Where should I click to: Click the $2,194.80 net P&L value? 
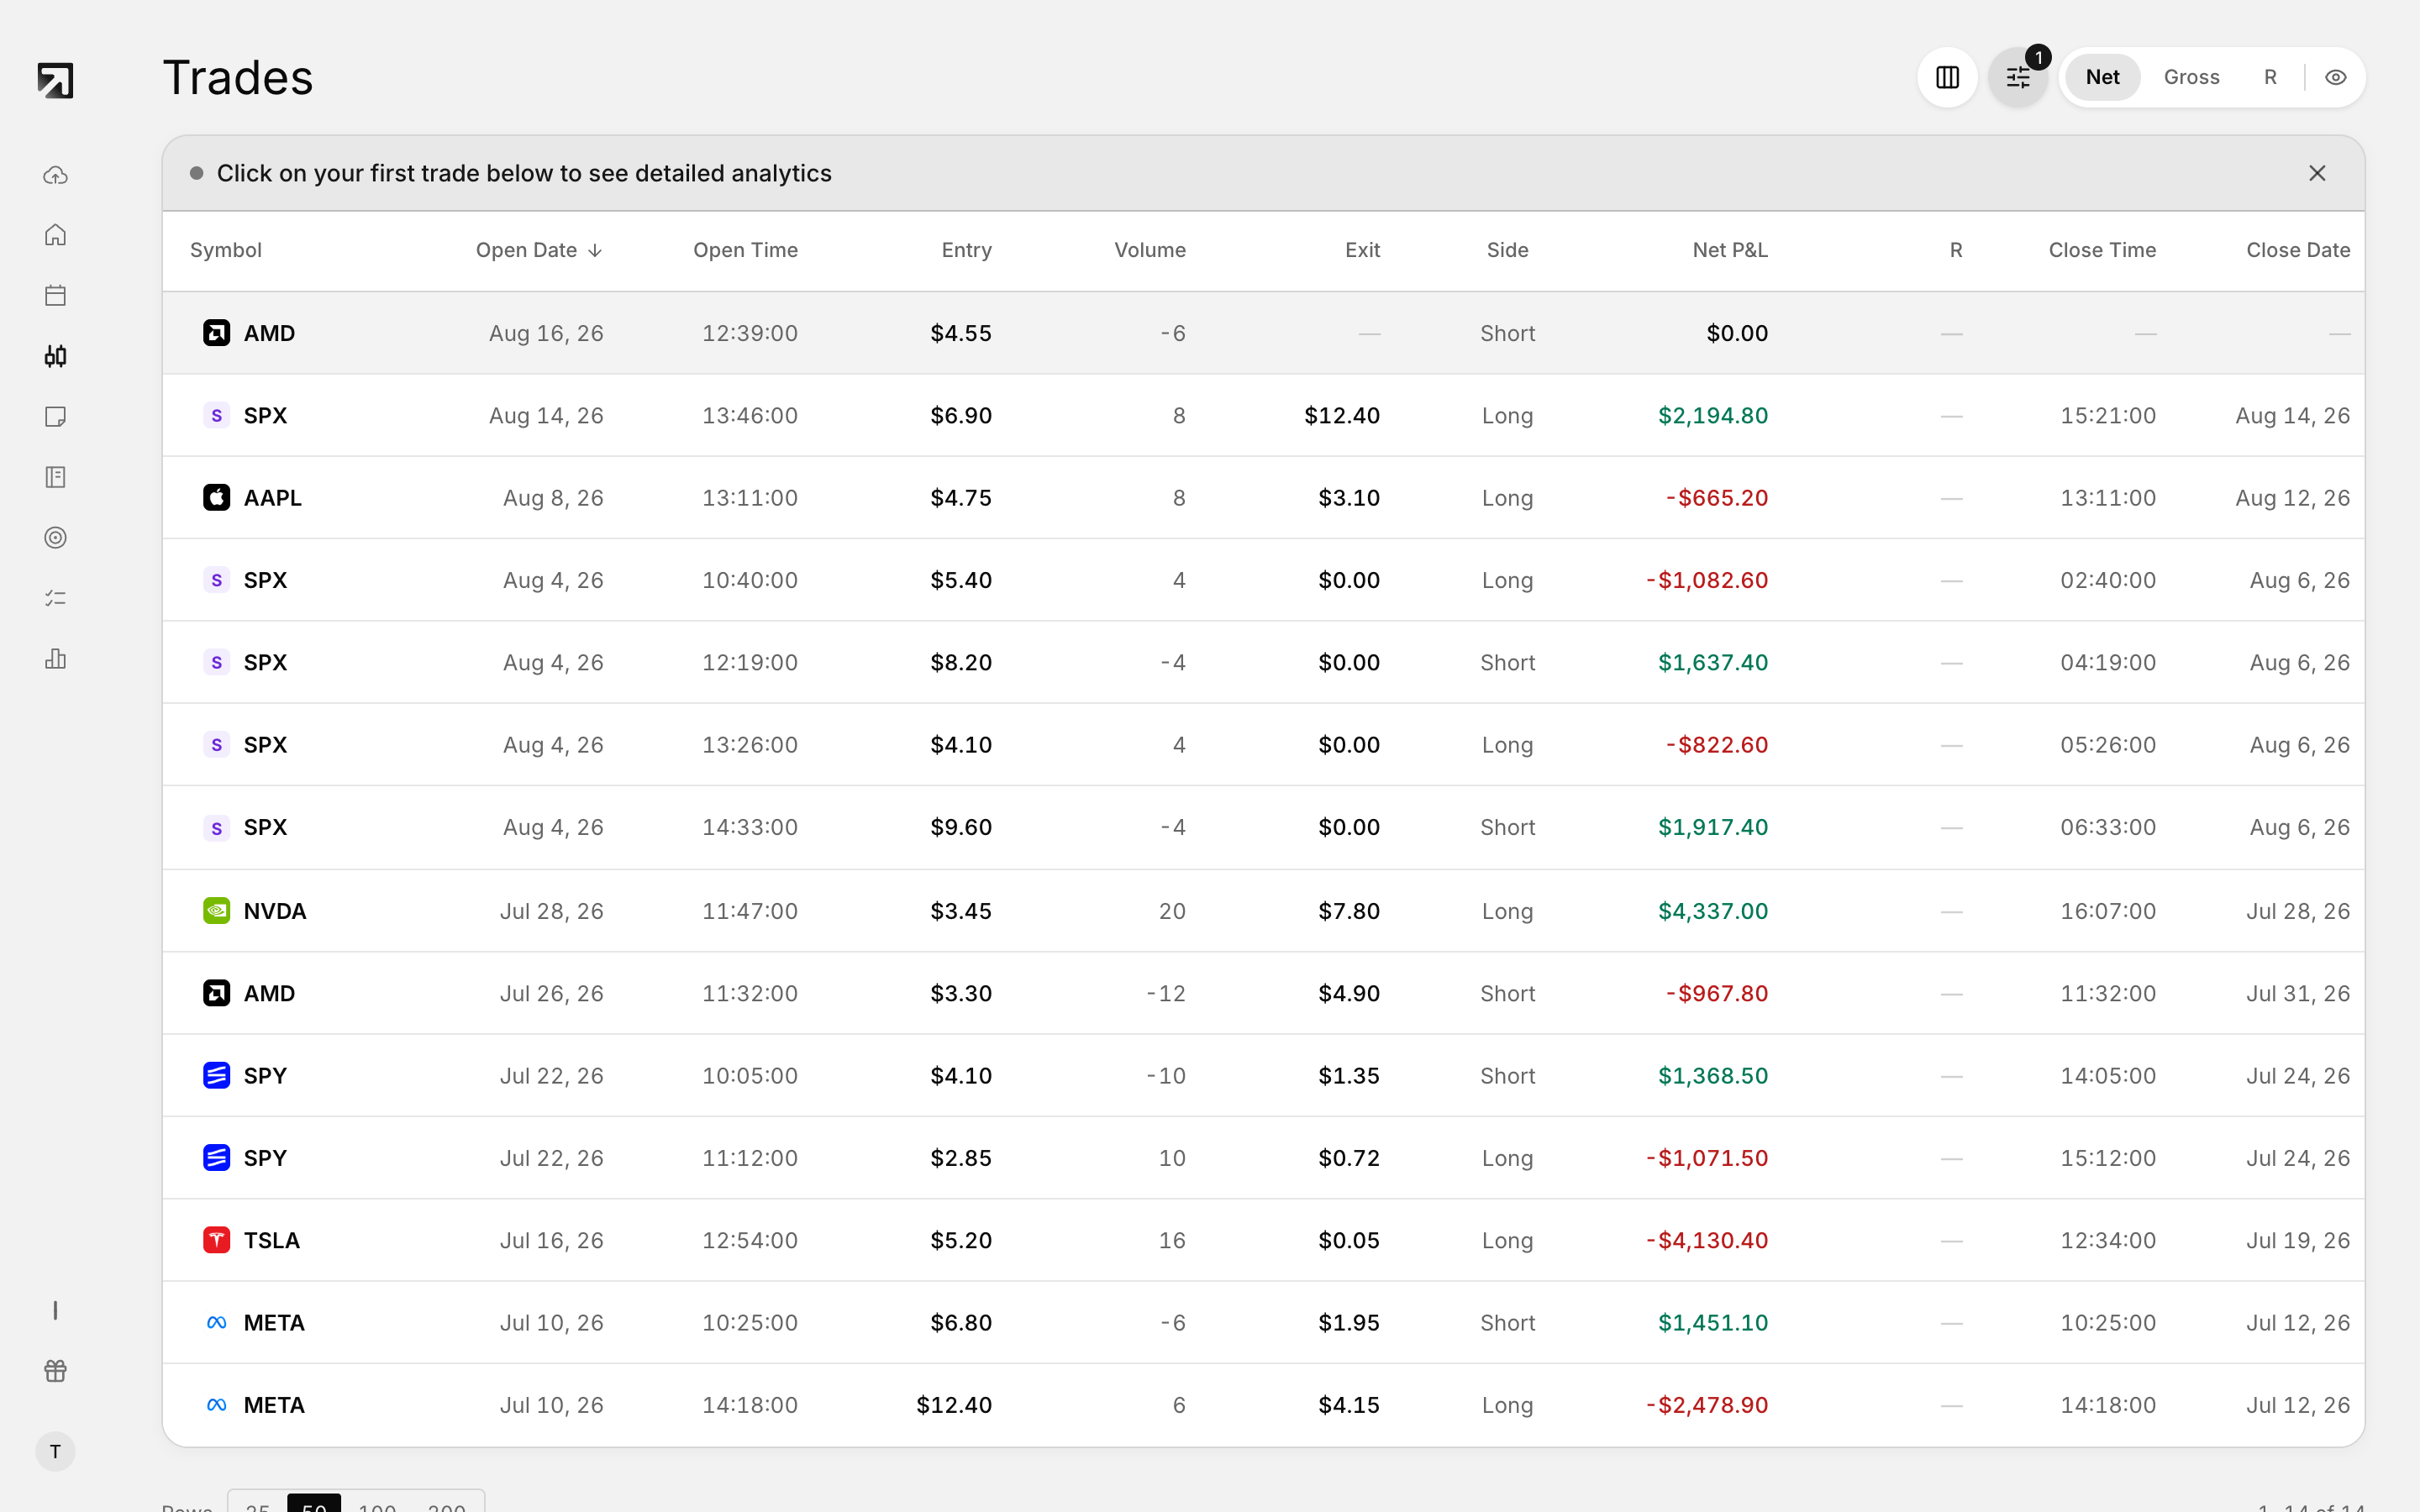click(x=1712, y=415)
